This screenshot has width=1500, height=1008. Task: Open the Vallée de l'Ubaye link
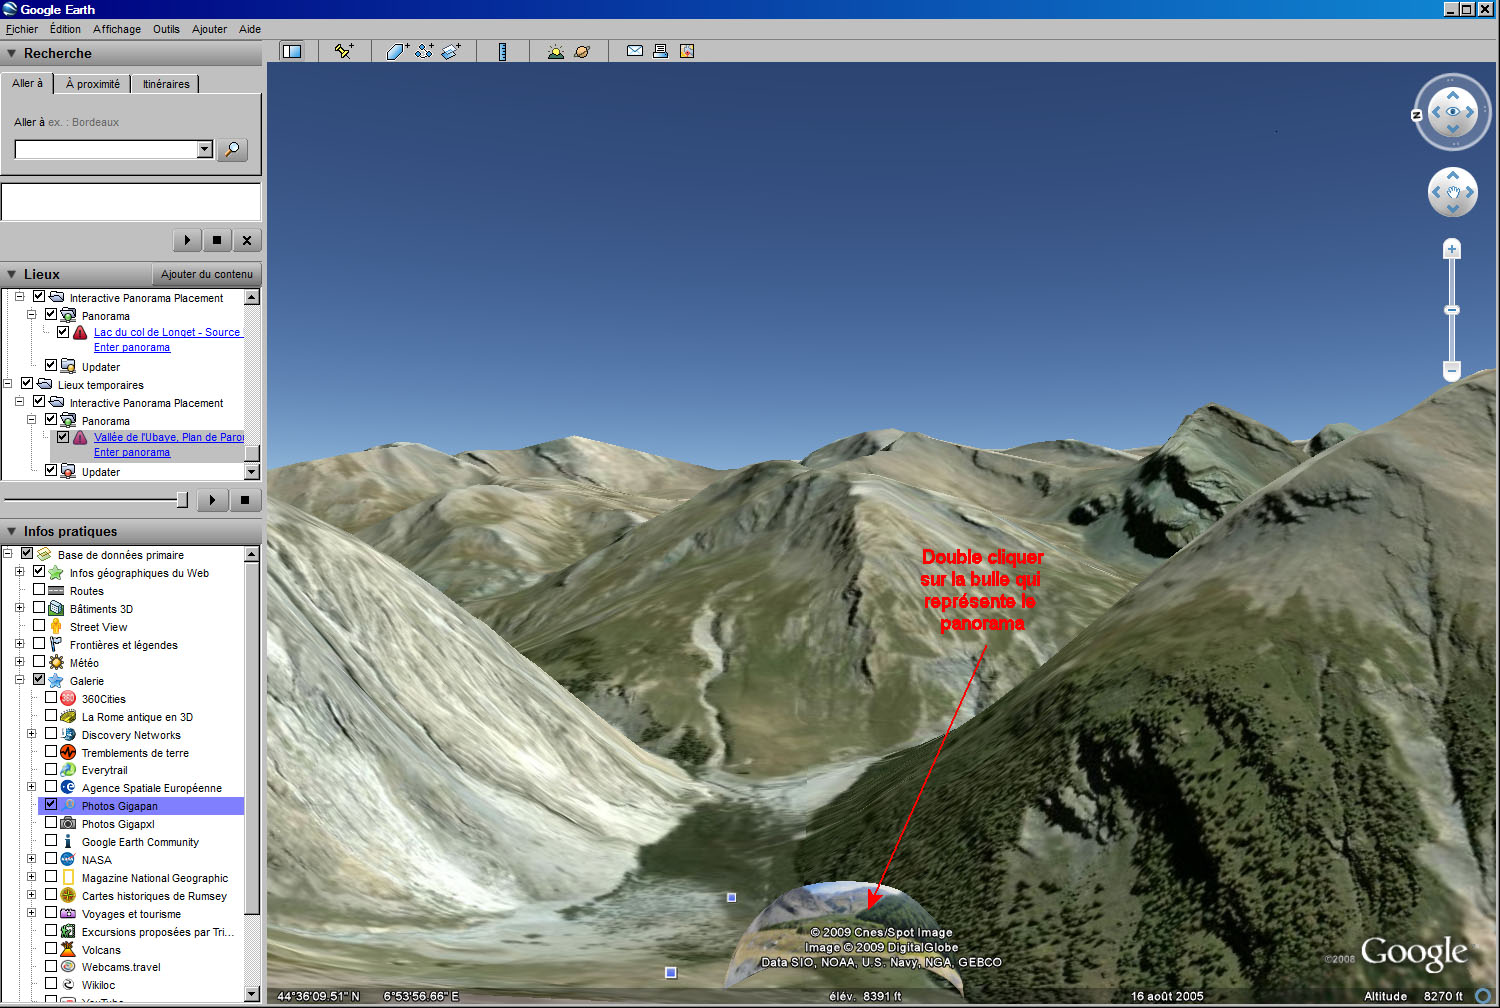[168, 437]
